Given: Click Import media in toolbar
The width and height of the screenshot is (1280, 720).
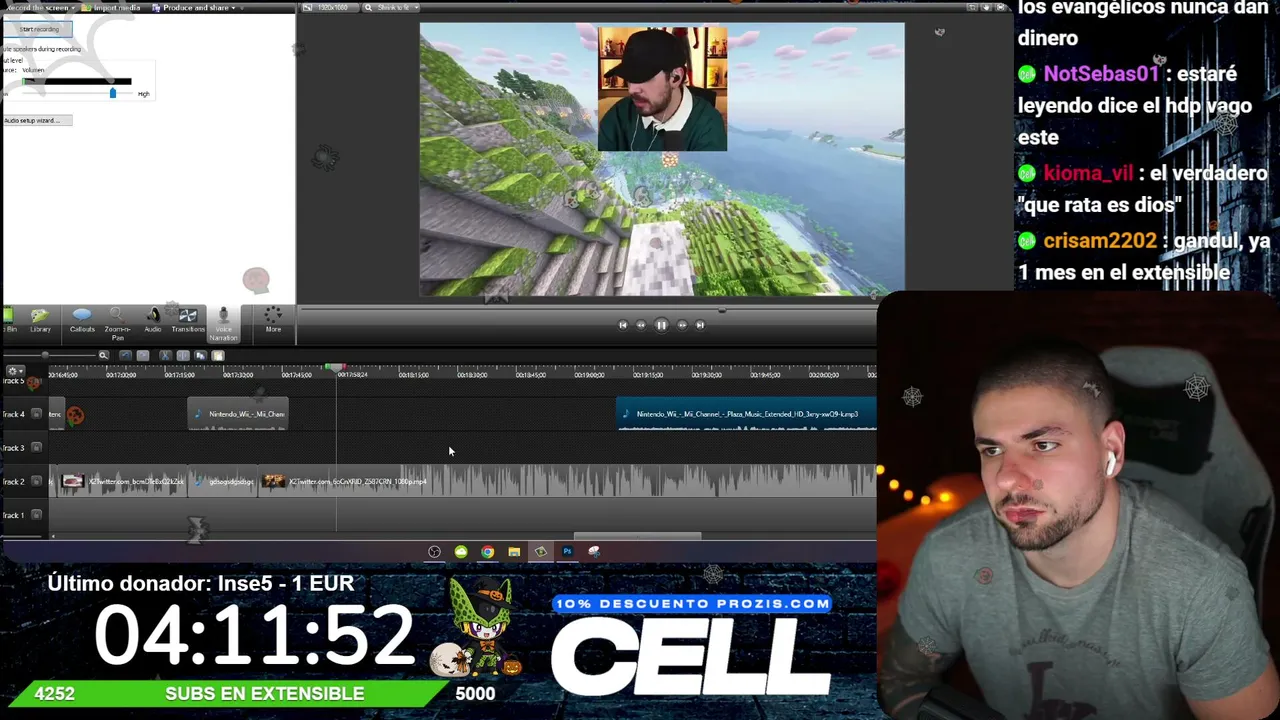Looking at the screenshot, I should [113, 8].
